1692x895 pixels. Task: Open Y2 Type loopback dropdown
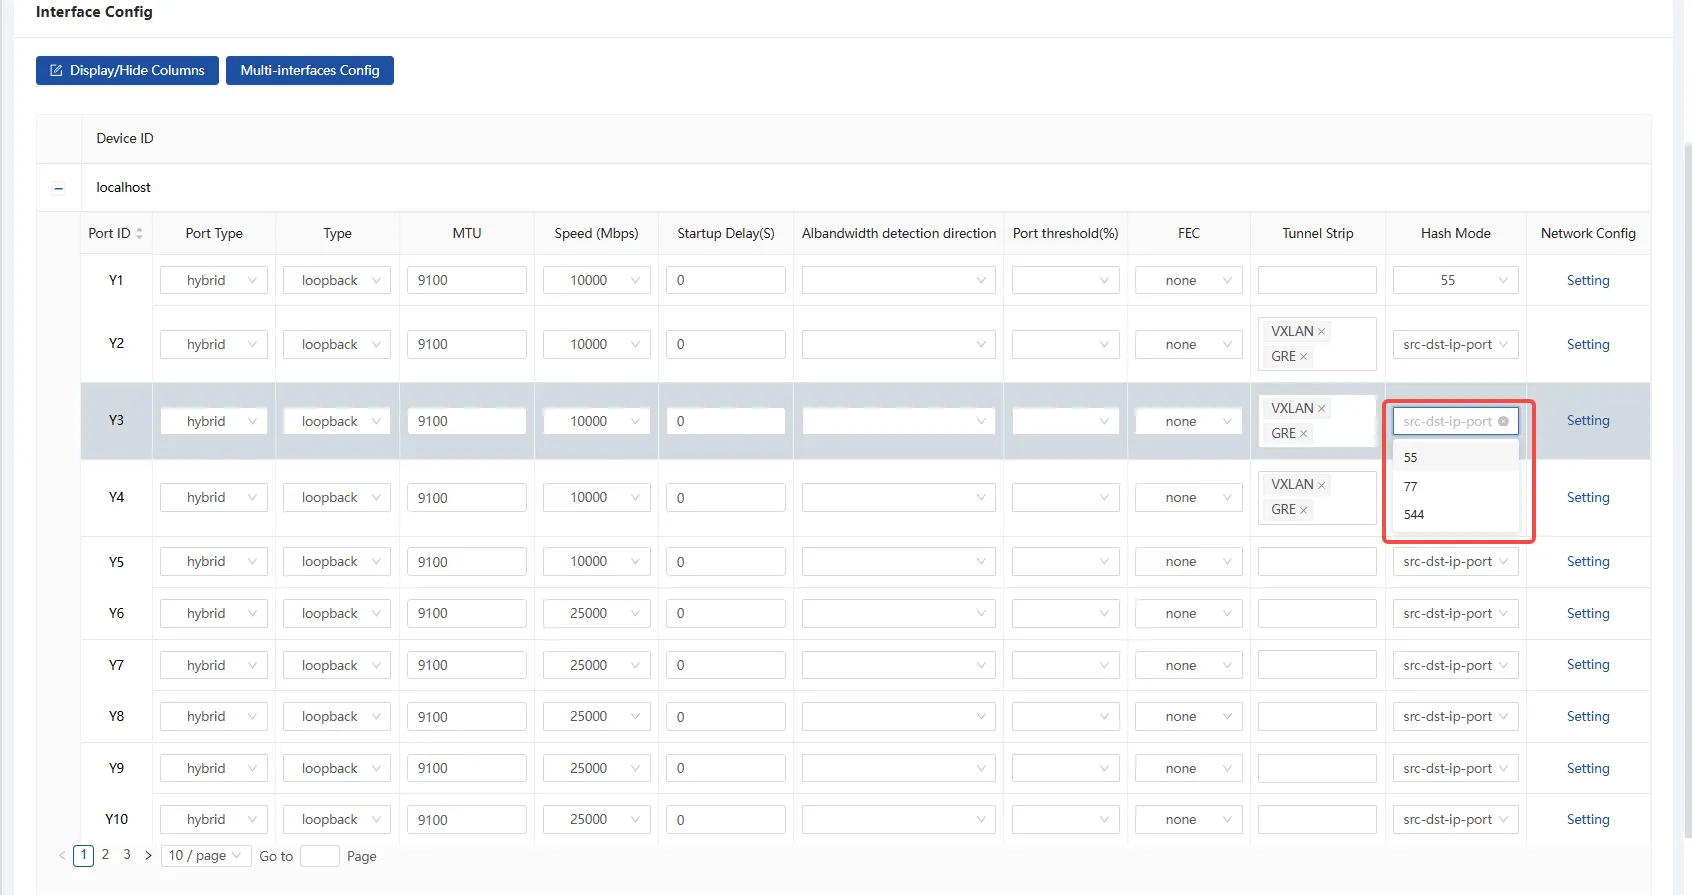[x=337, y=344]
